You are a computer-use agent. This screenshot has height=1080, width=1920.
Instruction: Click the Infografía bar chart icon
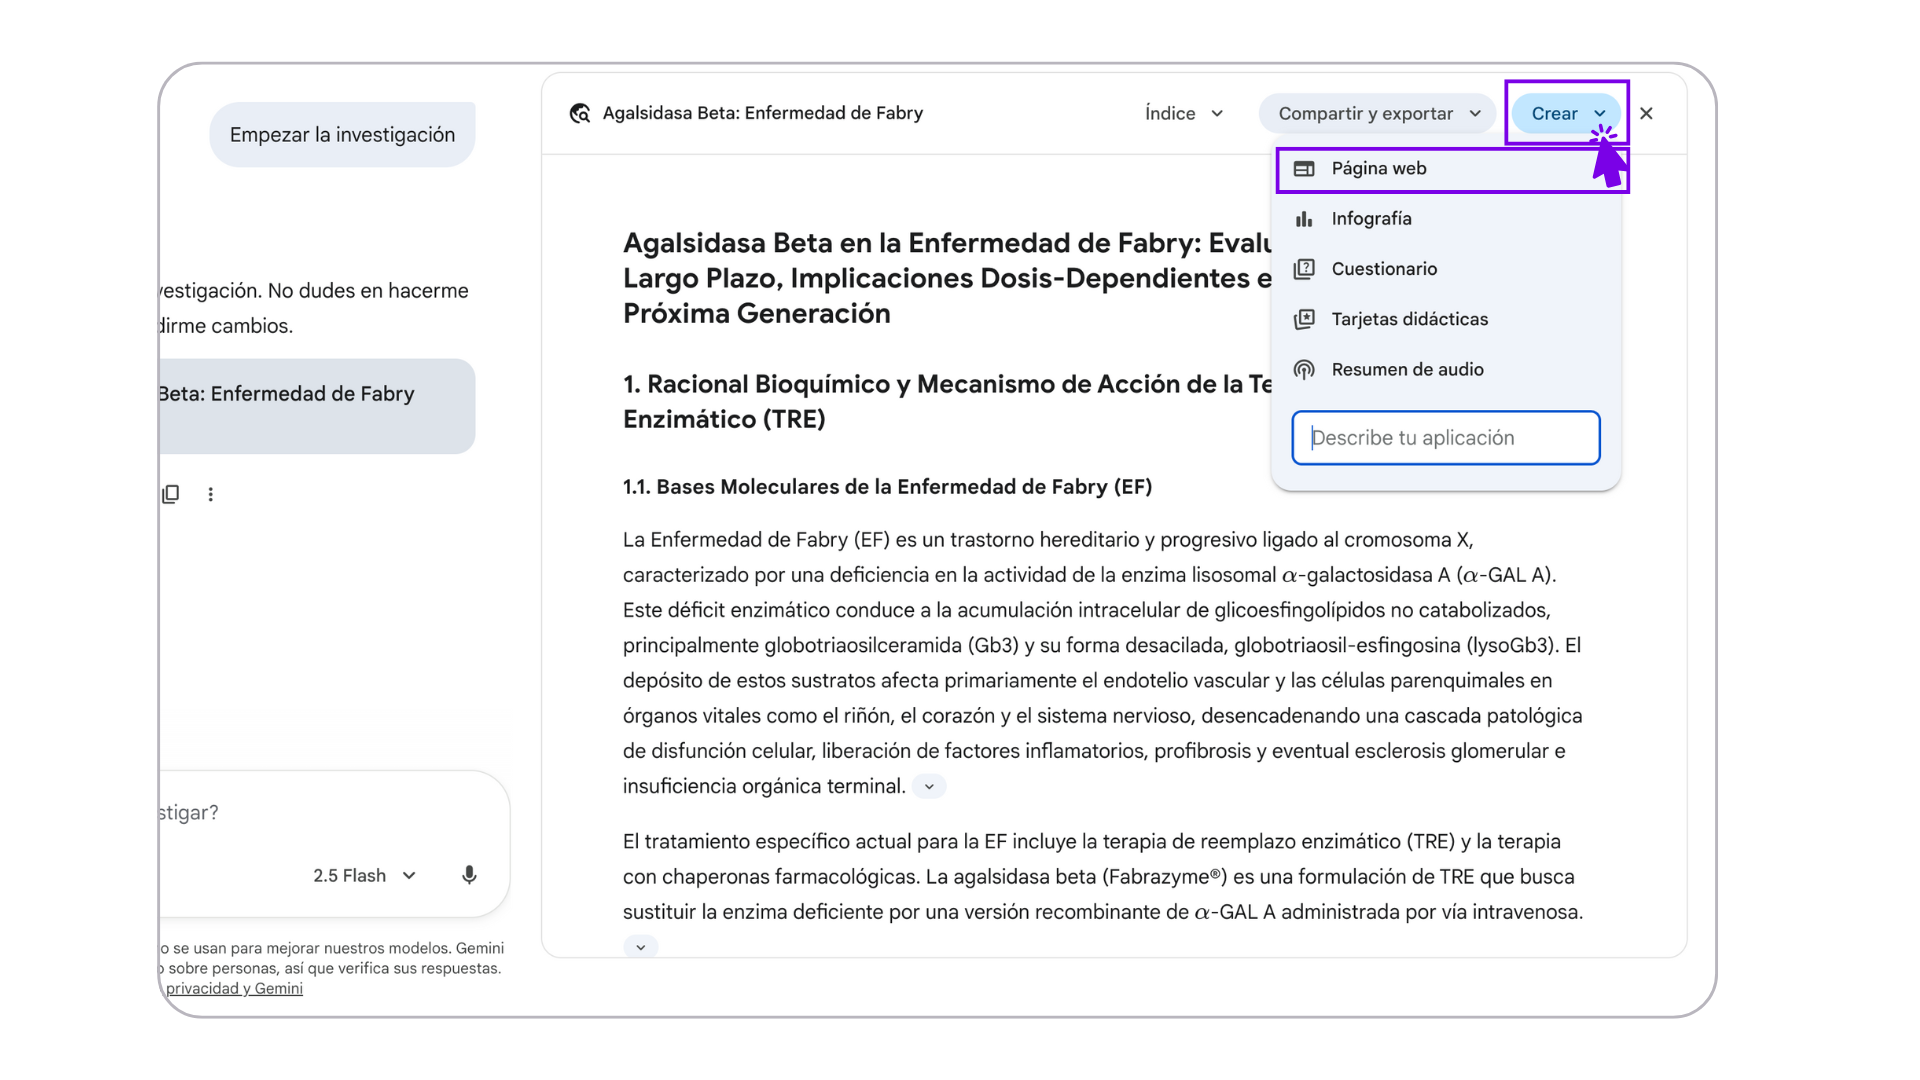click(x=1304, y=219)
